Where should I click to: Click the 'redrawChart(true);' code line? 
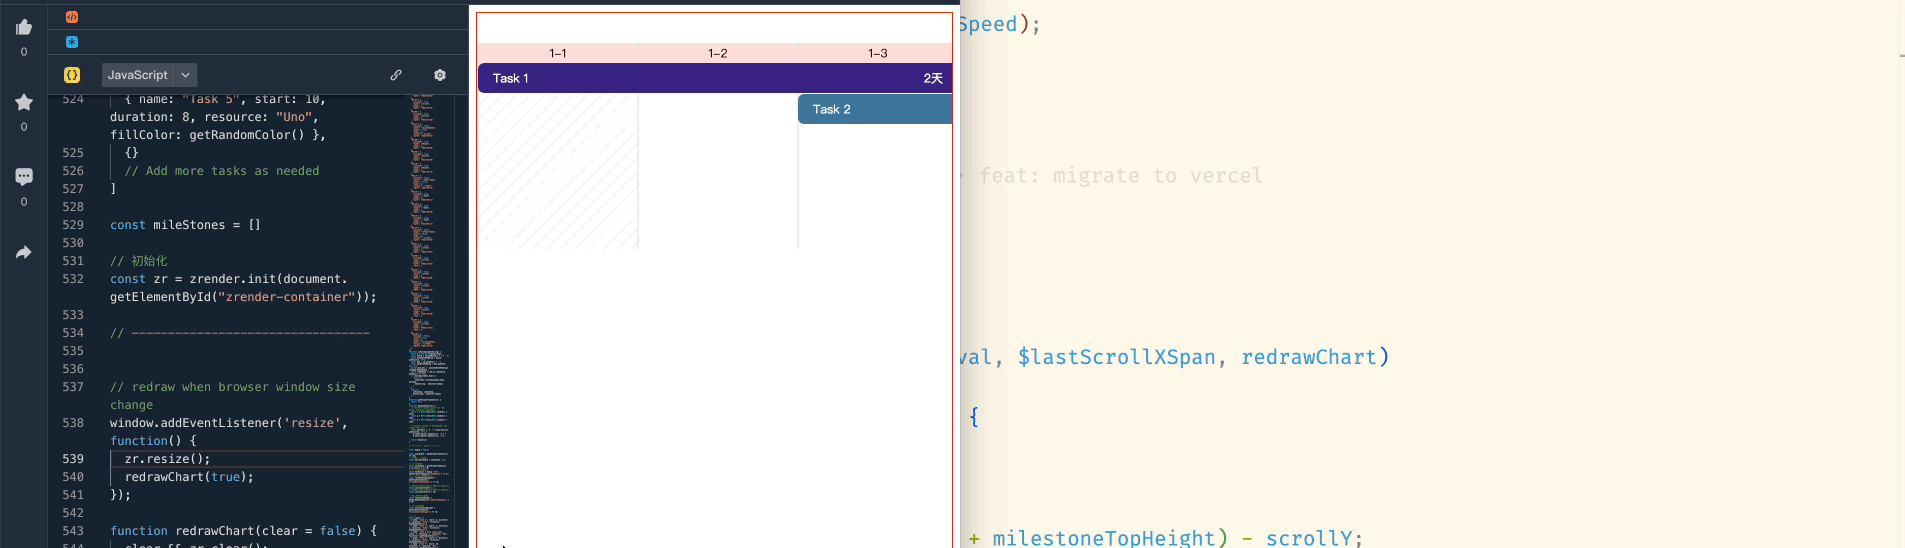click(x=189, y=477)
